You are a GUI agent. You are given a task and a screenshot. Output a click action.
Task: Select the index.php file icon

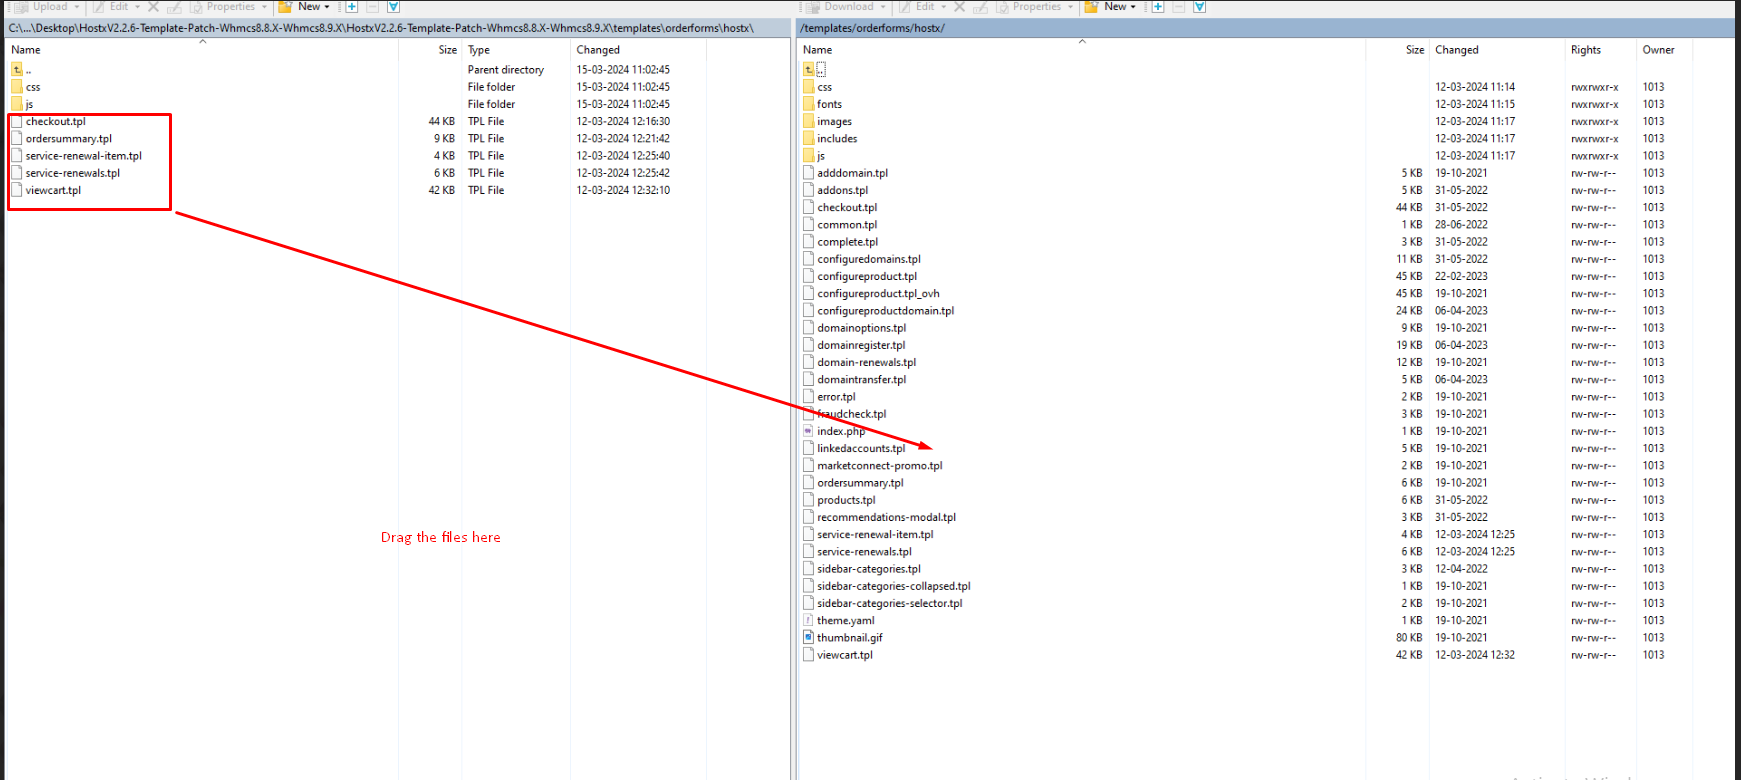[808, 431]
